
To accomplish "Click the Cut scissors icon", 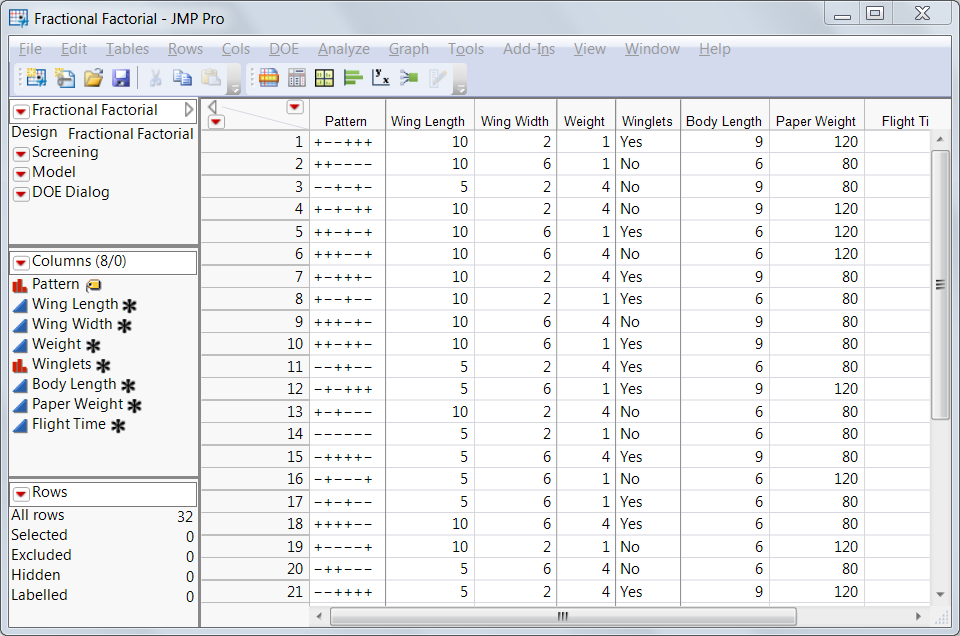I will (x=156, y=77).
